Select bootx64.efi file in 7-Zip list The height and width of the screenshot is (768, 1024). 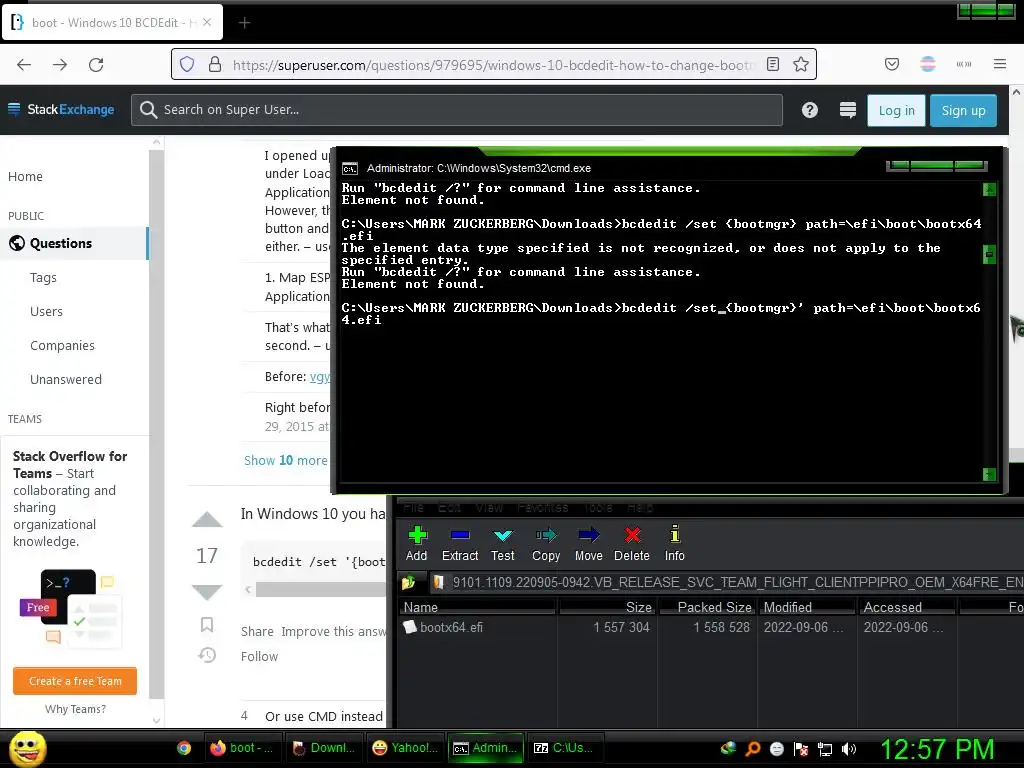click(x=451, y=627)
